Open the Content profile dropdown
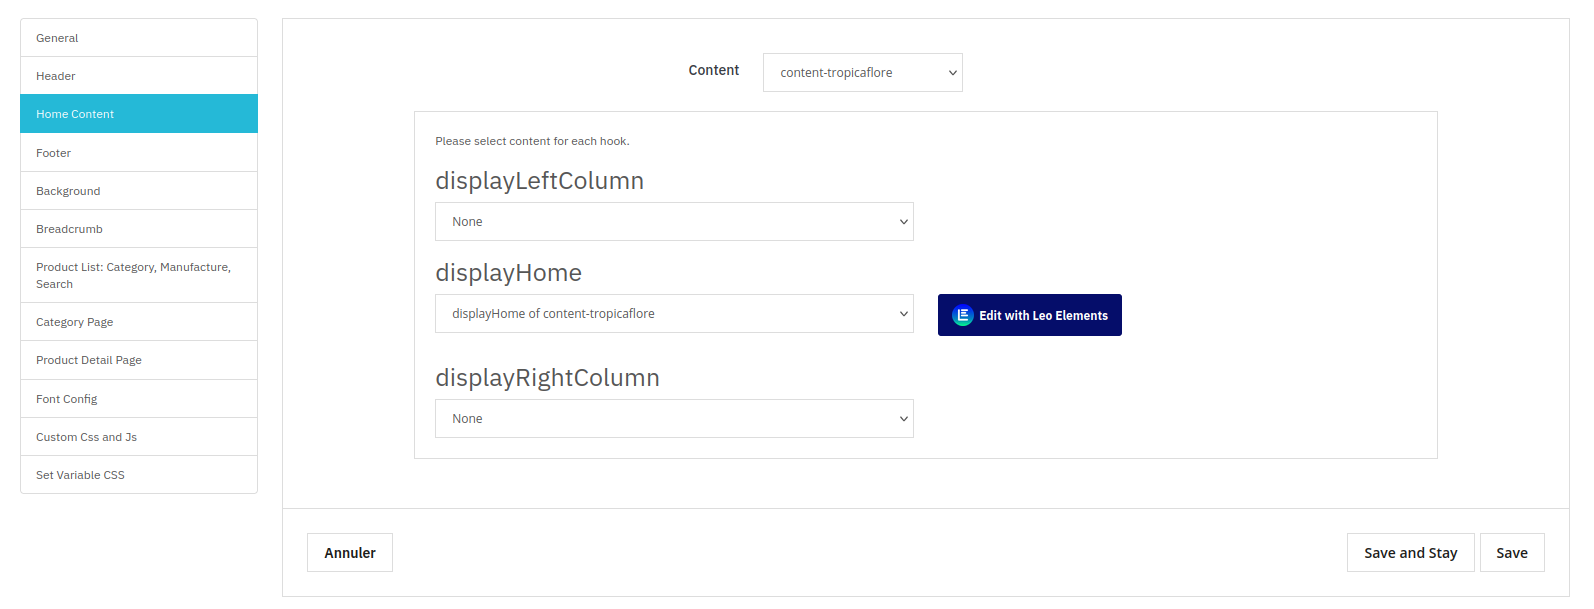 (862, 73)
